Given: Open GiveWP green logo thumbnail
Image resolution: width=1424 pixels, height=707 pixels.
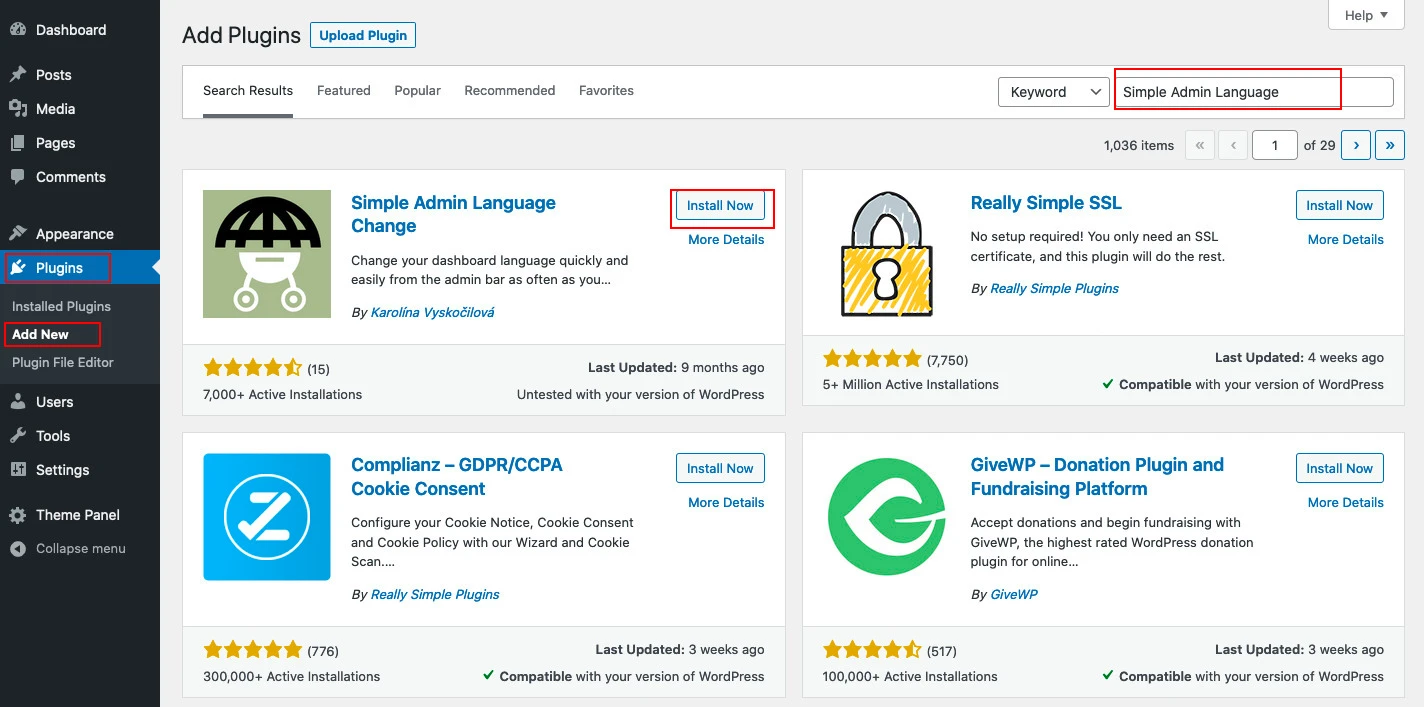Looking at the screenshot, I should point(887,517).
